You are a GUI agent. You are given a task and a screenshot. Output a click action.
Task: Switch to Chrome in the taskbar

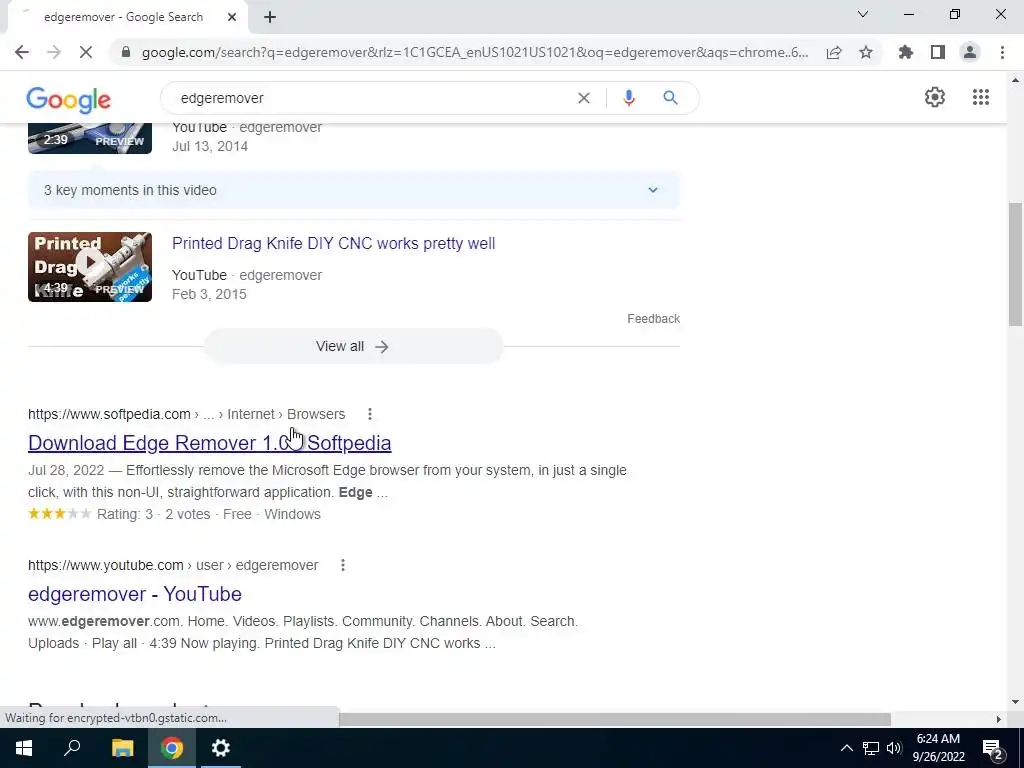click(172, 748)
